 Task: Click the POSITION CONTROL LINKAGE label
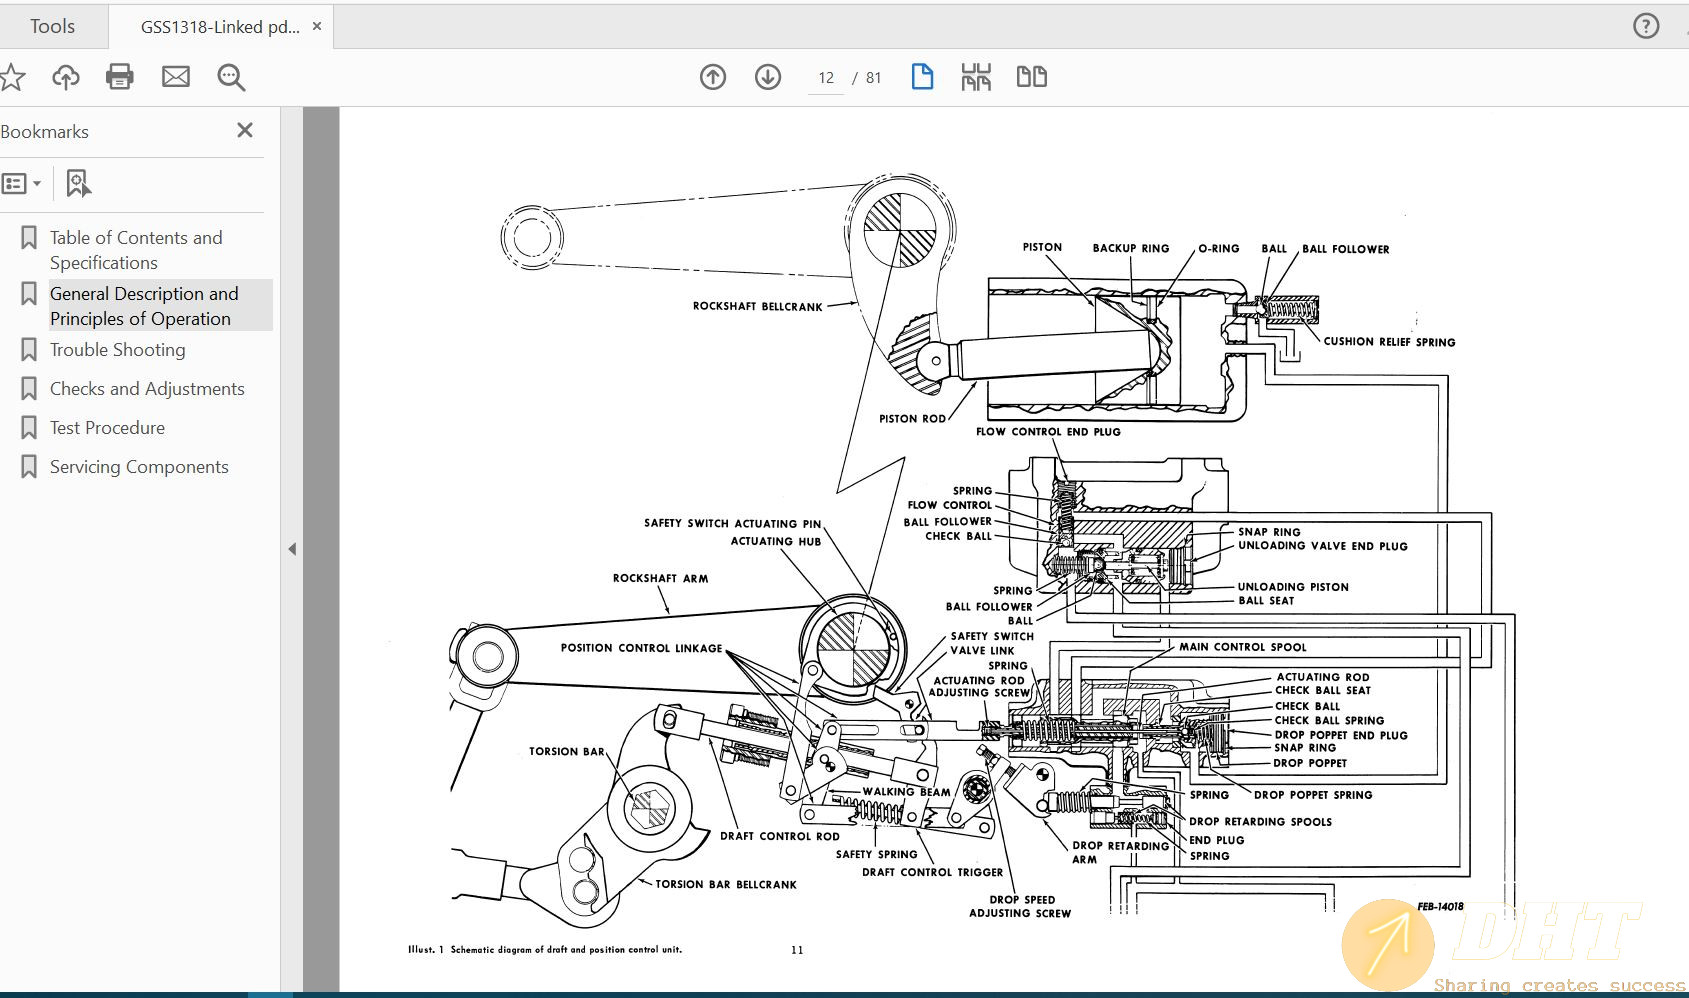[x=641, y=648]
